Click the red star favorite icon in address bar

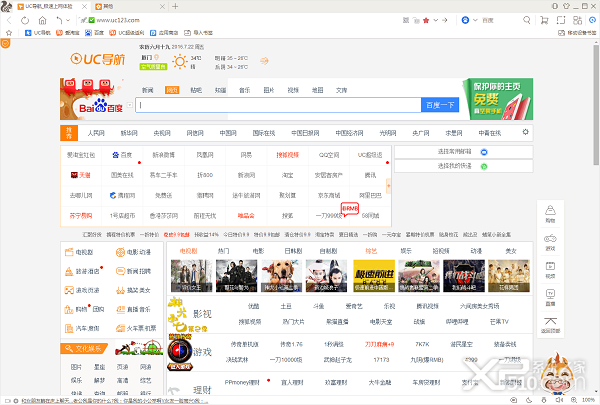(x=426, y=20)
